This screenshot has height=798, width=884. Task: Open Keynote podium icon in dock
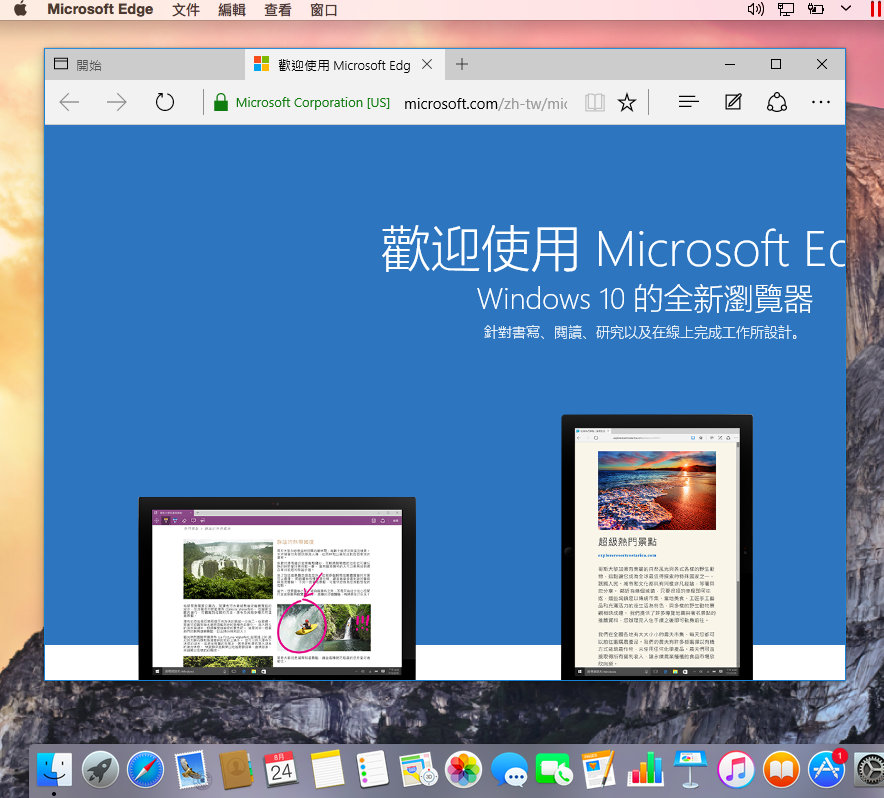tap(691, 769)
